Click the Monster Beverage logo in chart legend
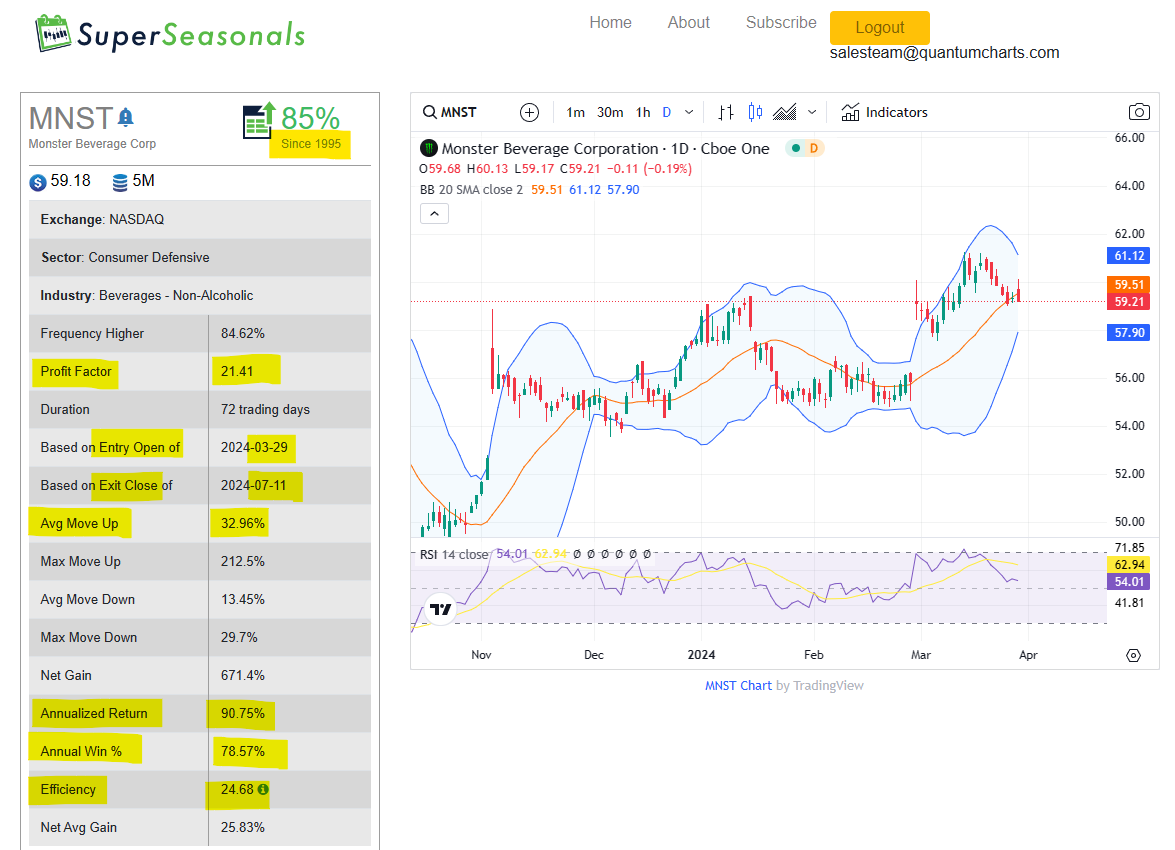1175x850 pixels. pyautogui.click(x=429, y=148)
